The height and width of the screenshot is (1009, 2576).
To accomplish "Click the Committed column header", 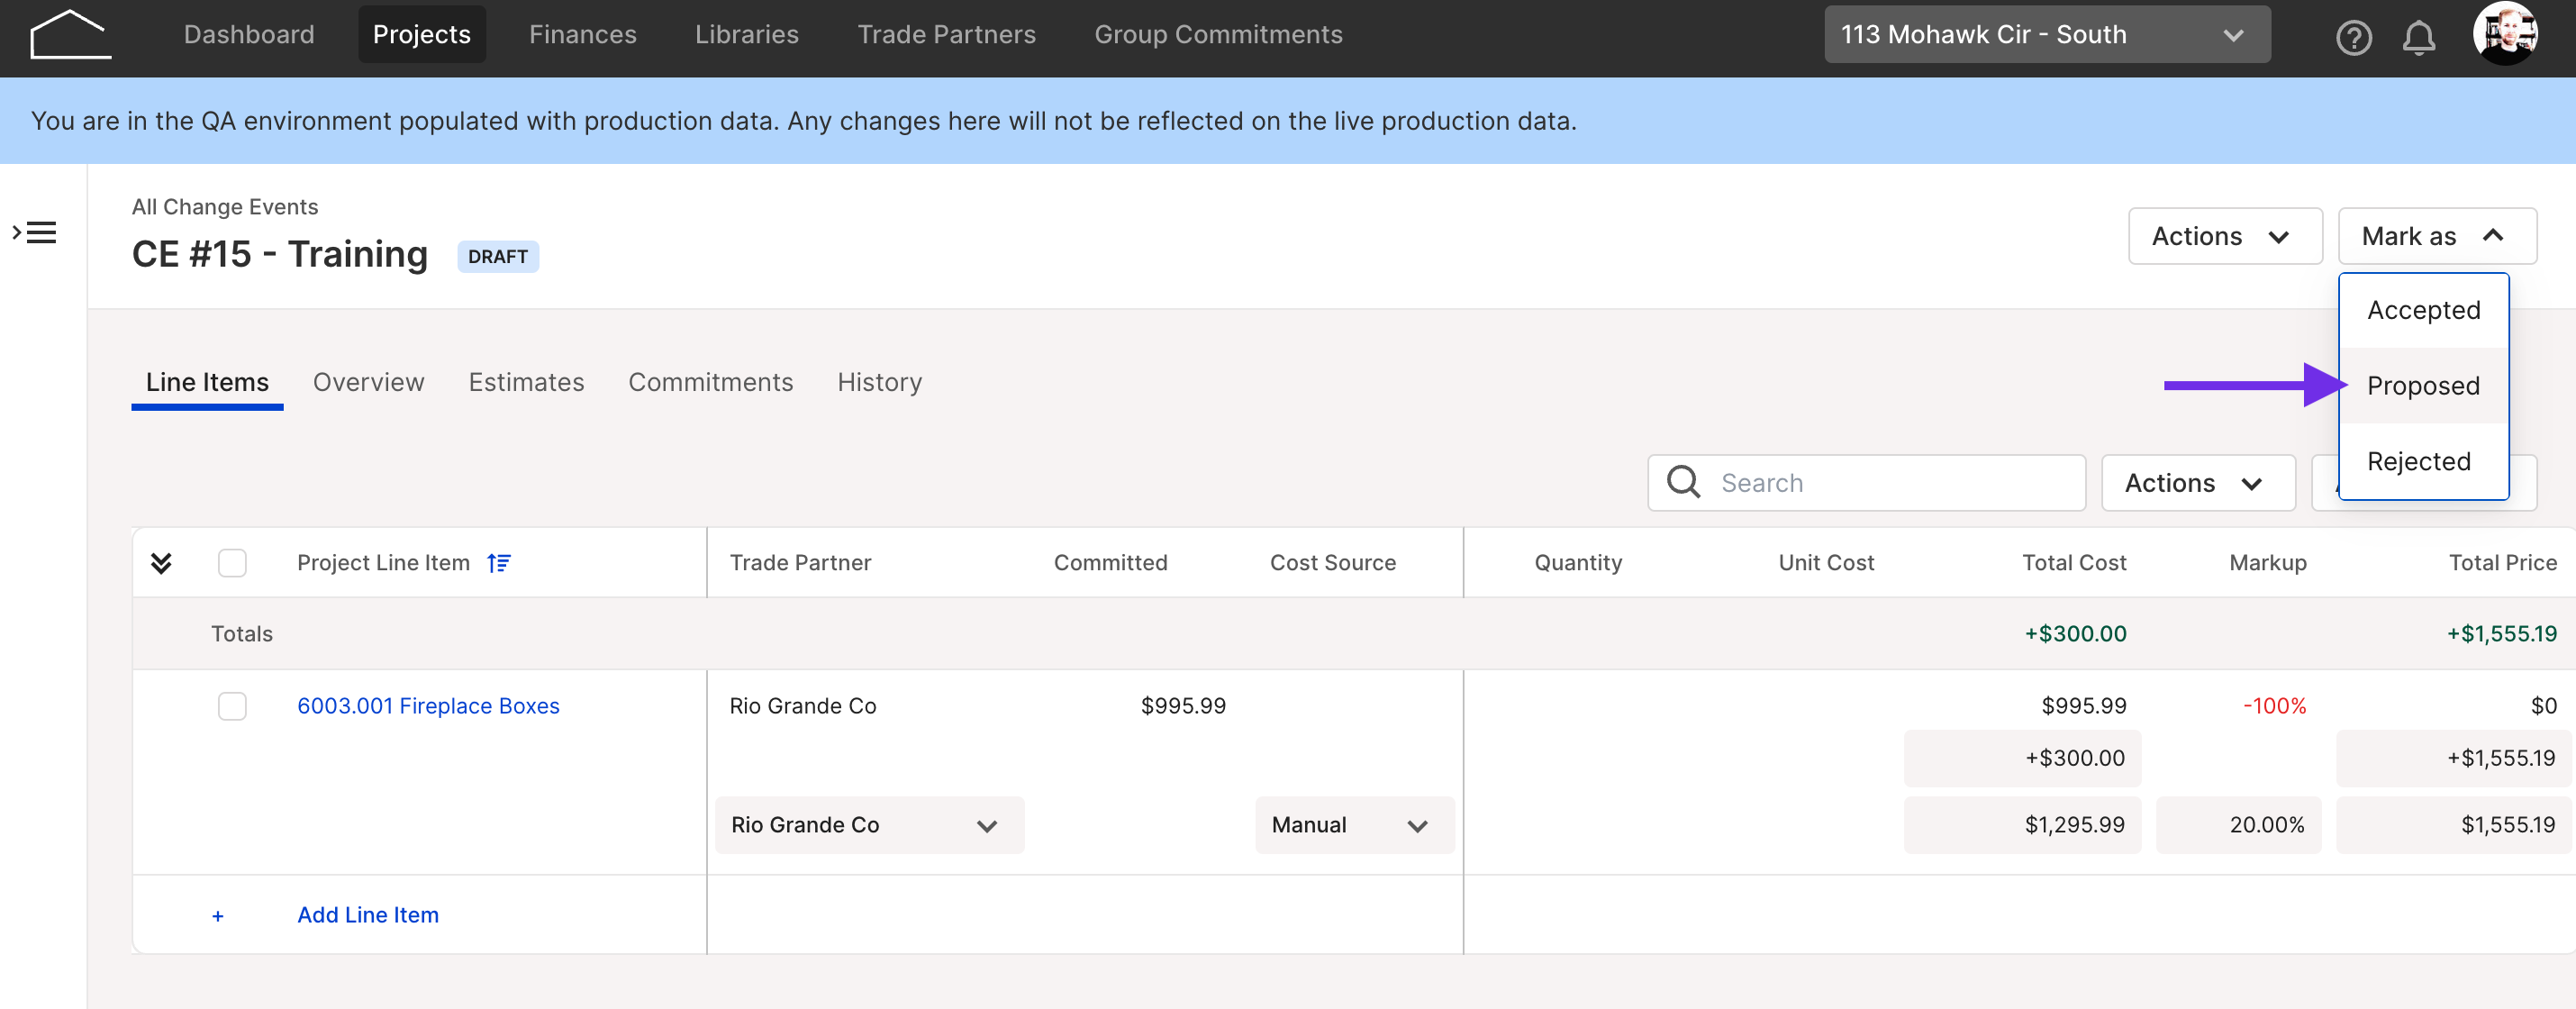I will (1110, 563).
